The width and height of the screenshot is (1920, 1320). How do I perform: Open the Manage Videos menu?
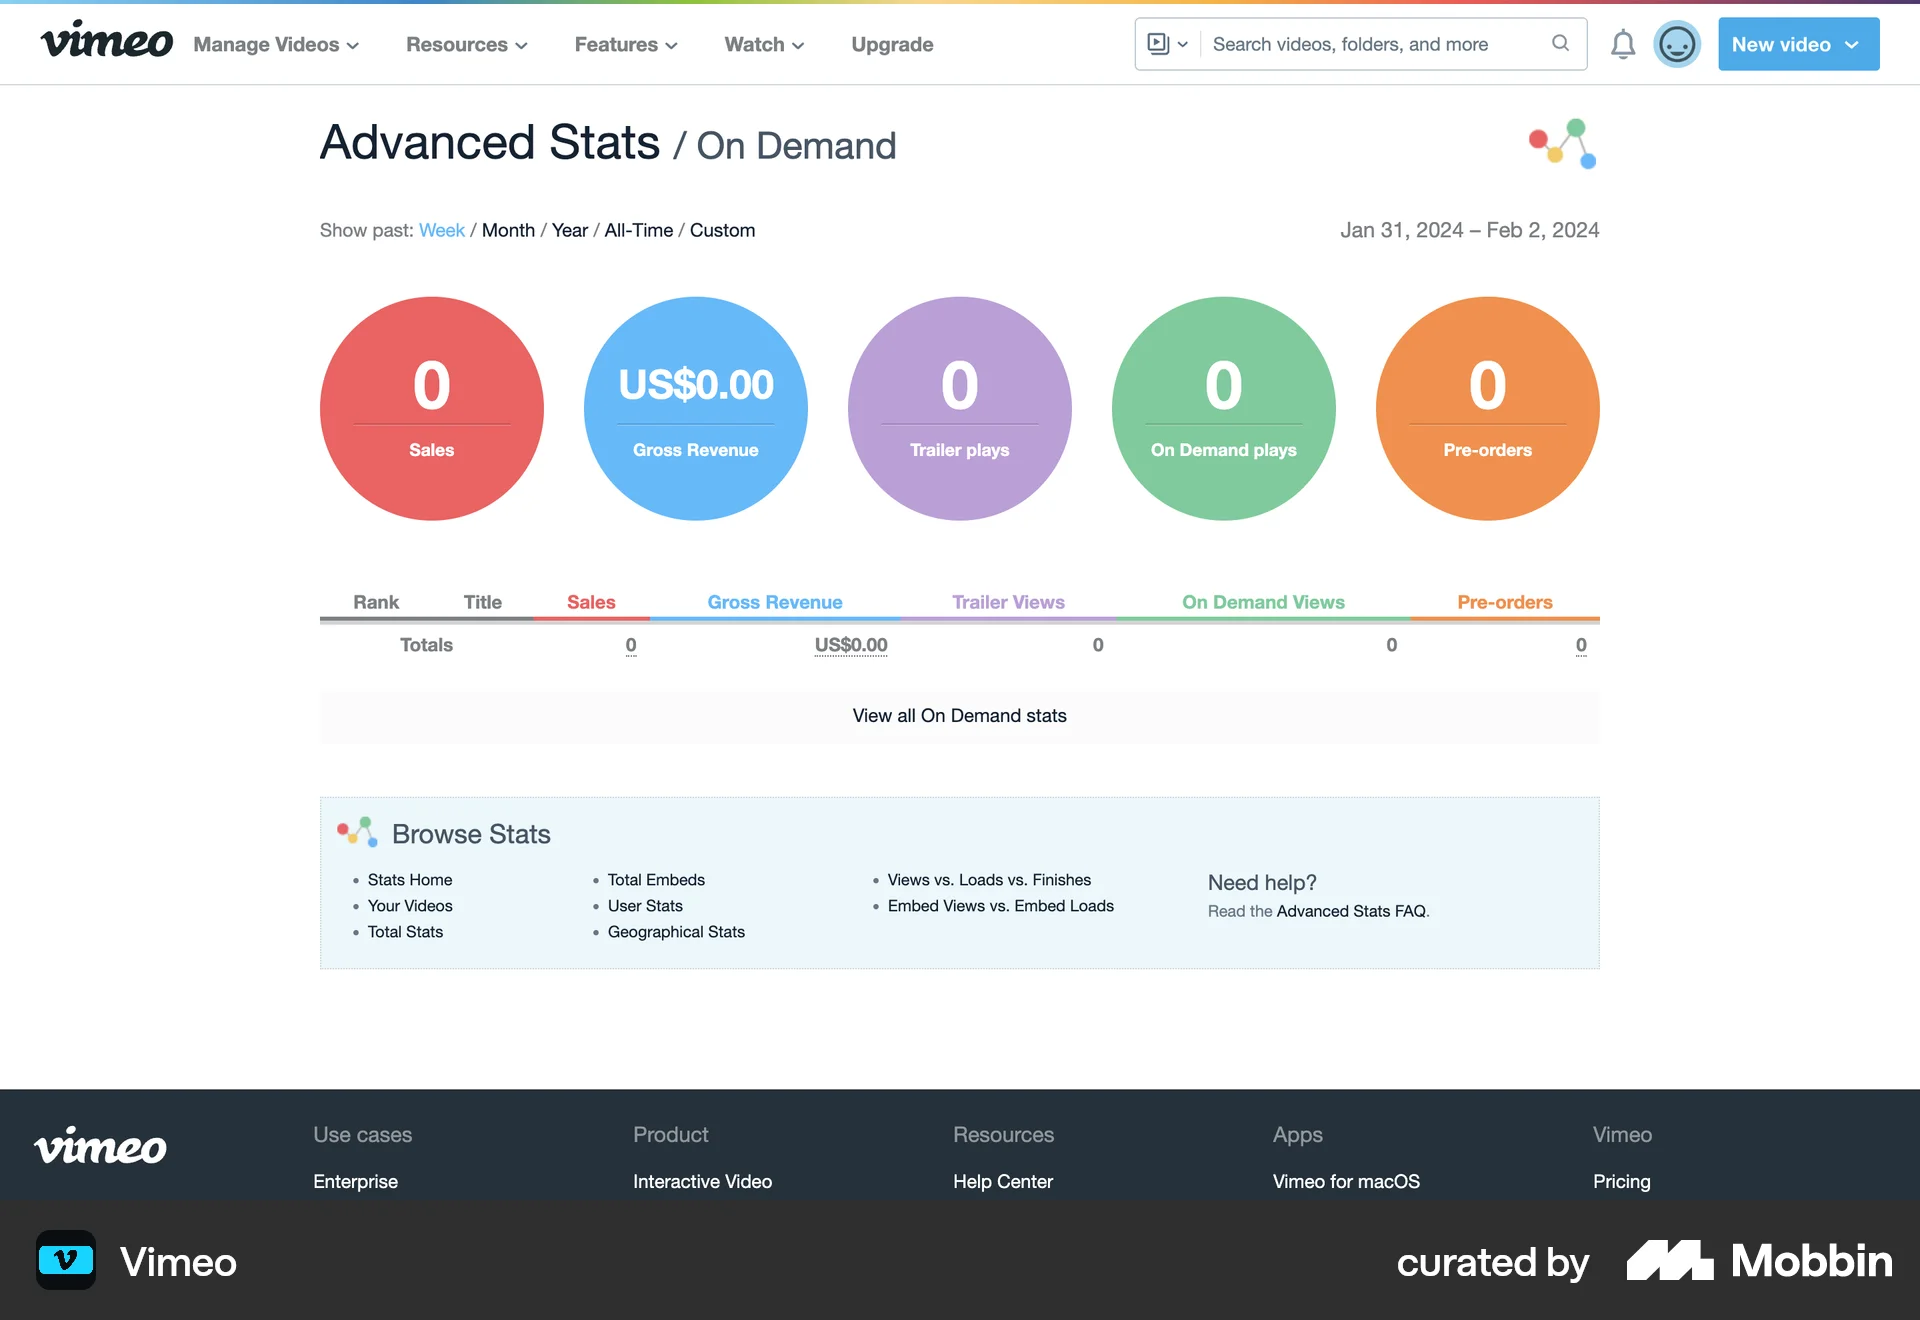[276, 45]
